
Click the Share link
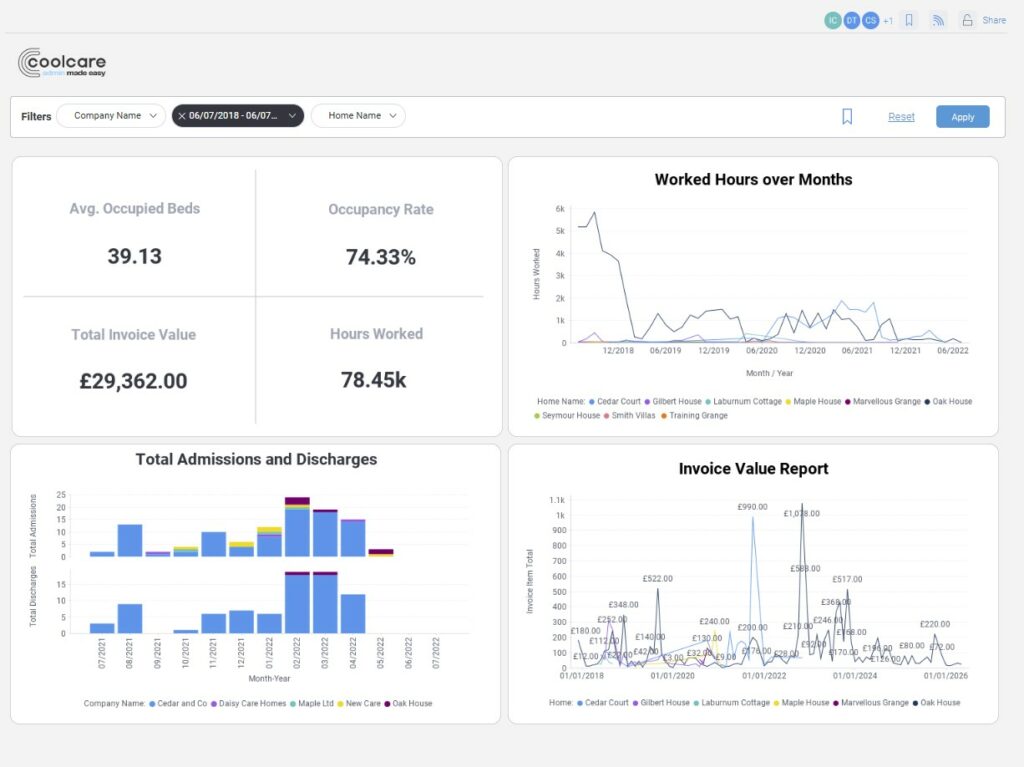click(x=994, y=20)
